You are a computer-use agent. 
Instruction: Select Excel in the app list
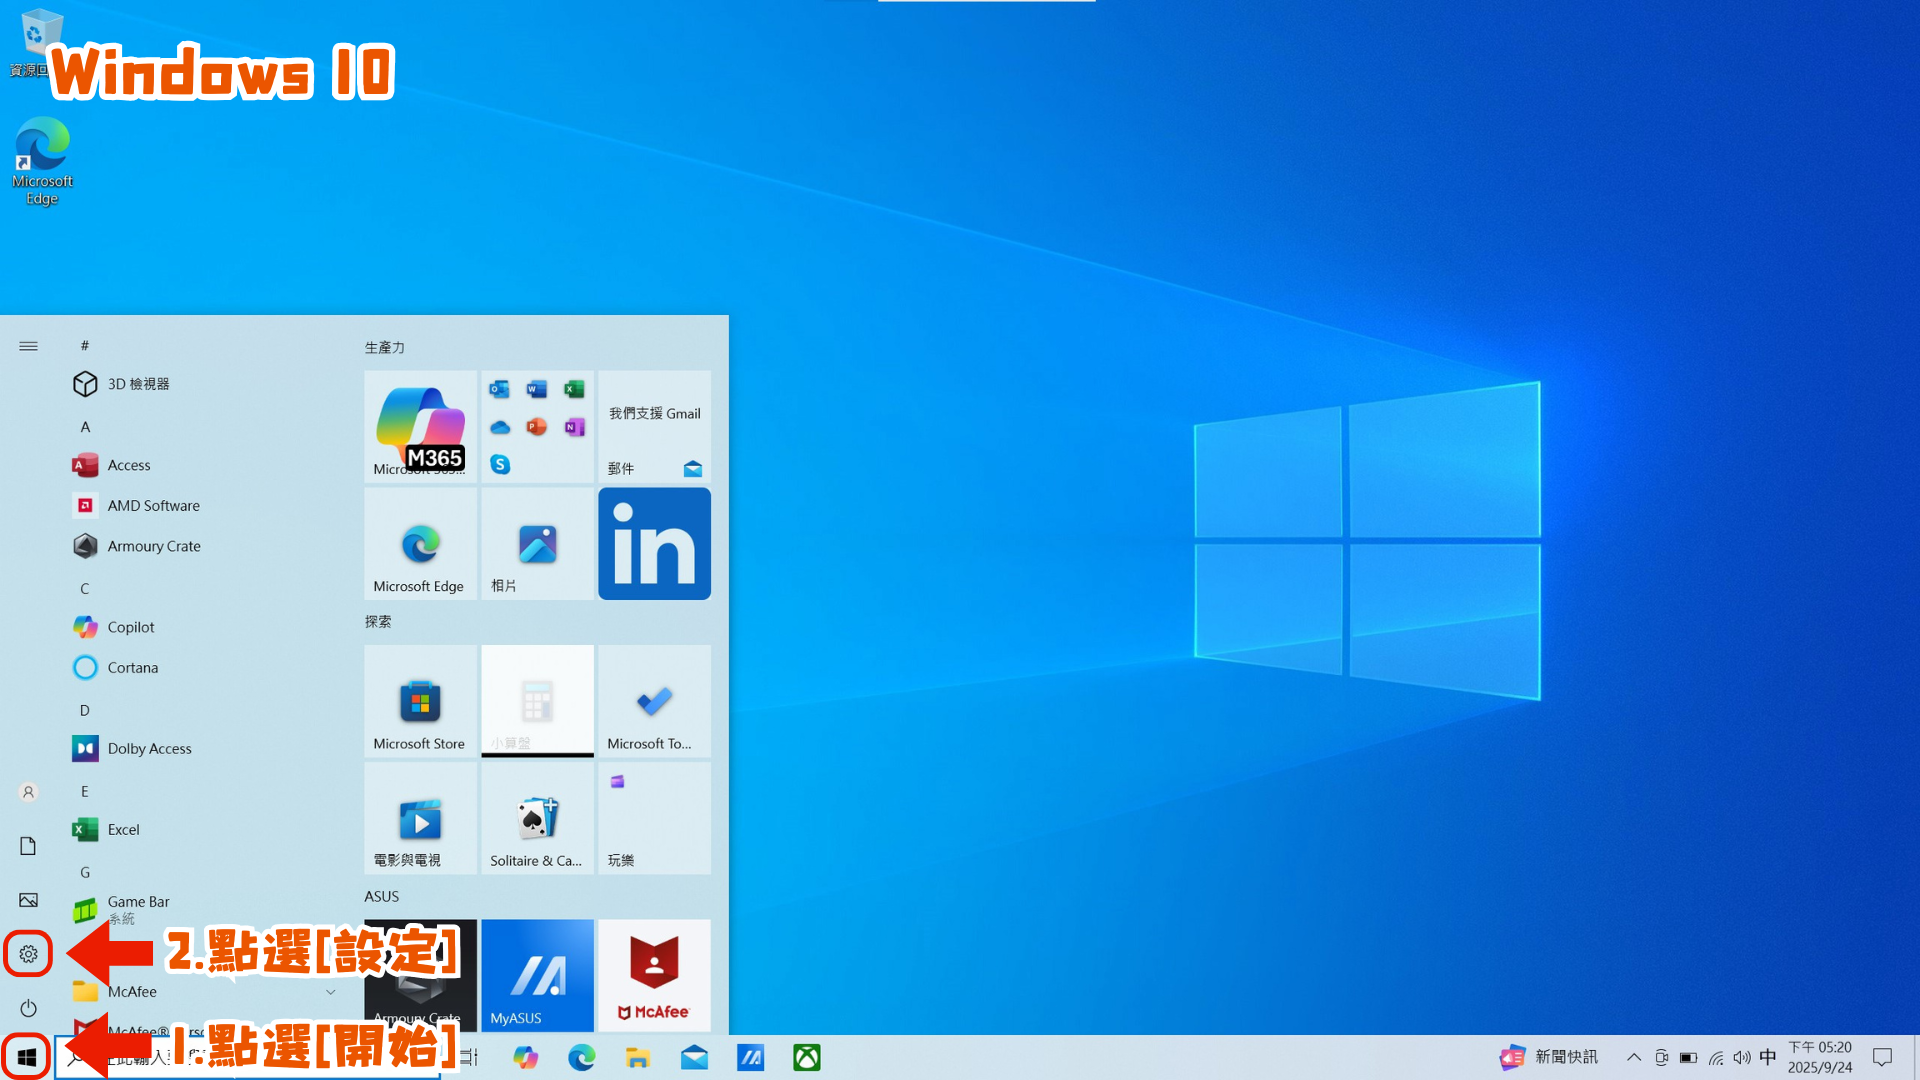tap(123, 829)
